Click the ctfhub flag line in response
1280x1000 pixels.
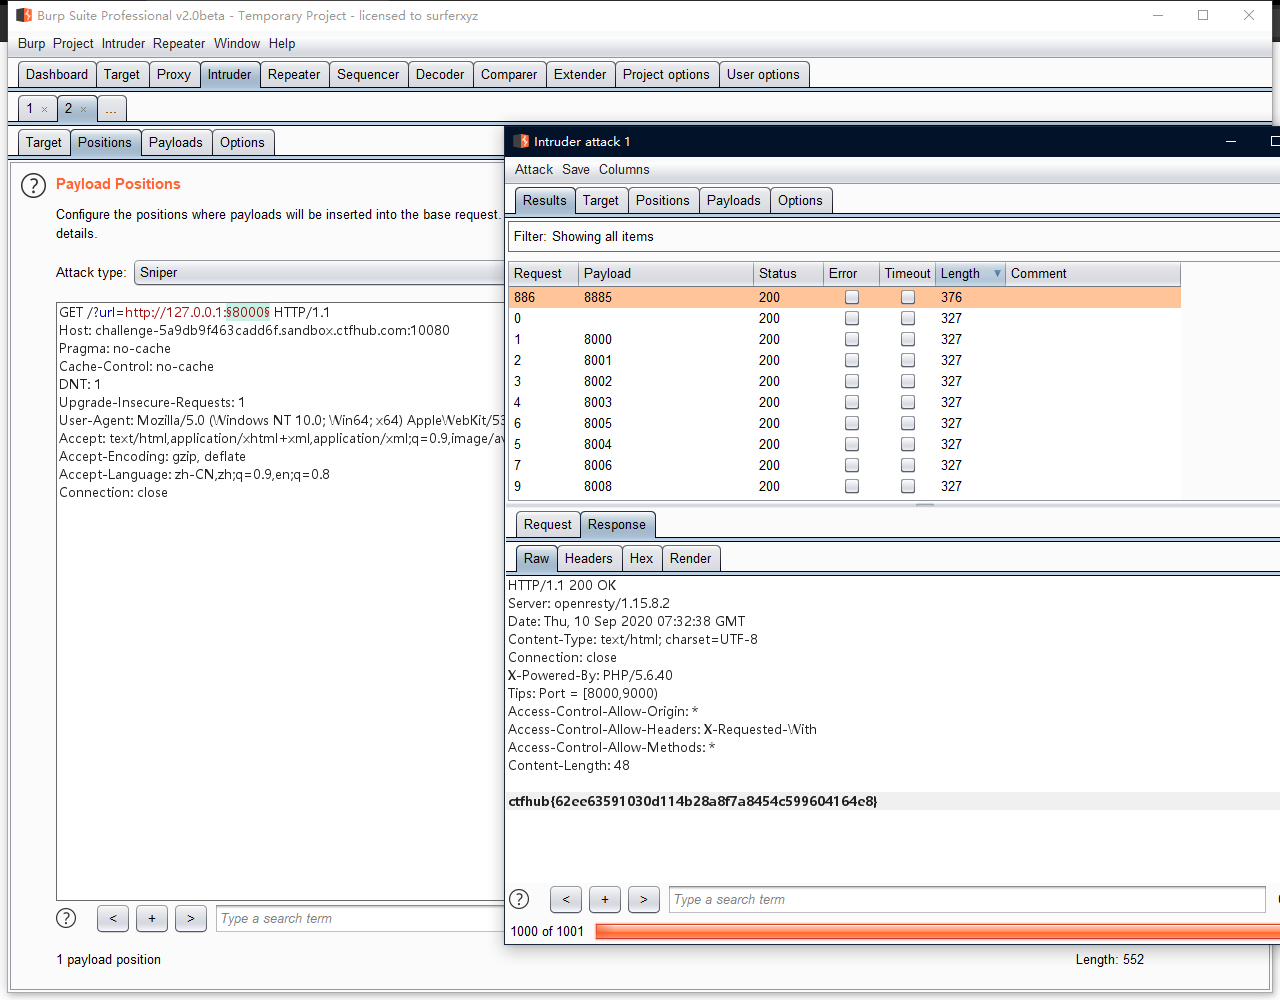(x=693, y=801)
